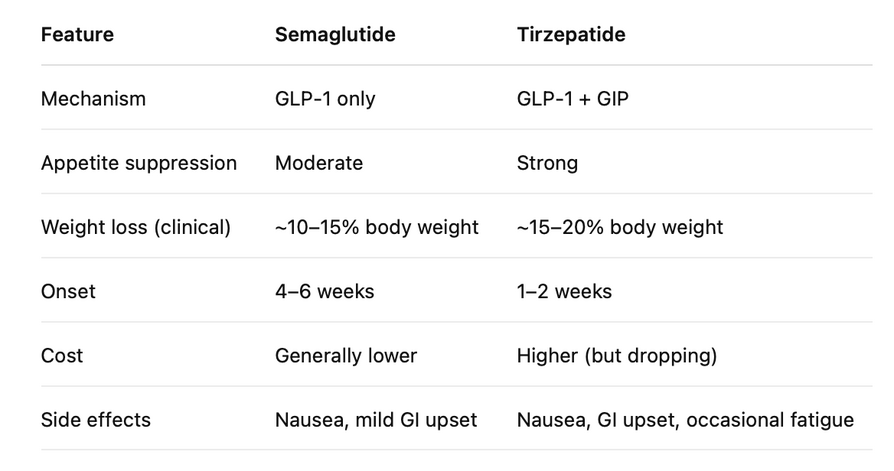Click the ~15–20% body weight cell

620,227
